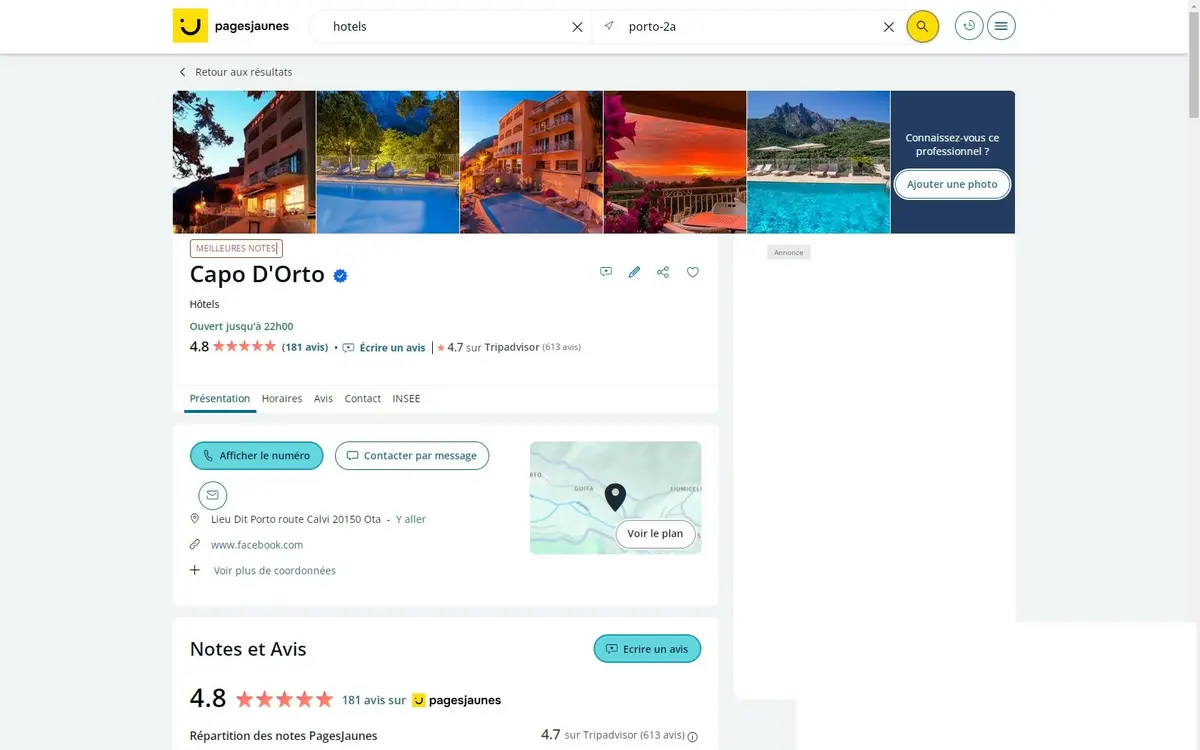Click the verified blue checkmark badge
Image resolution: width=1200 pixels, height=750 pixels.
tap(340, 275)
